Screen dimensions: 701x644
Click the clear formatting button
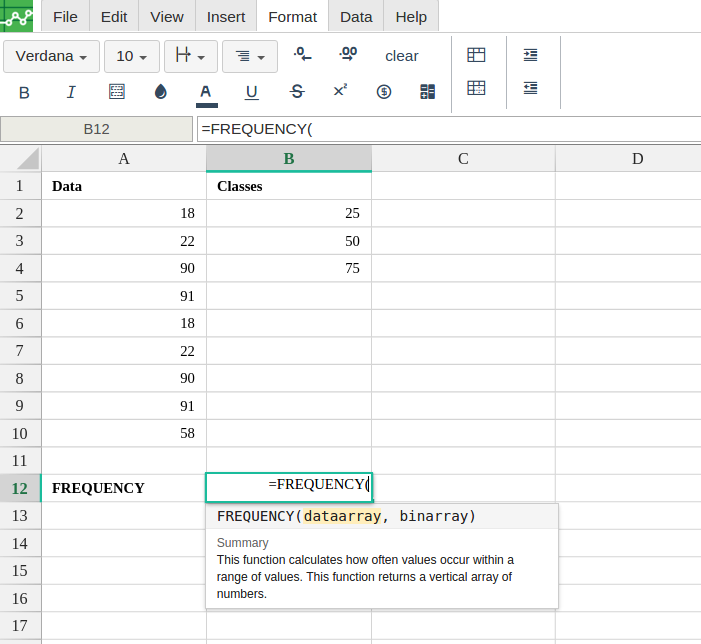coord(402,56)
